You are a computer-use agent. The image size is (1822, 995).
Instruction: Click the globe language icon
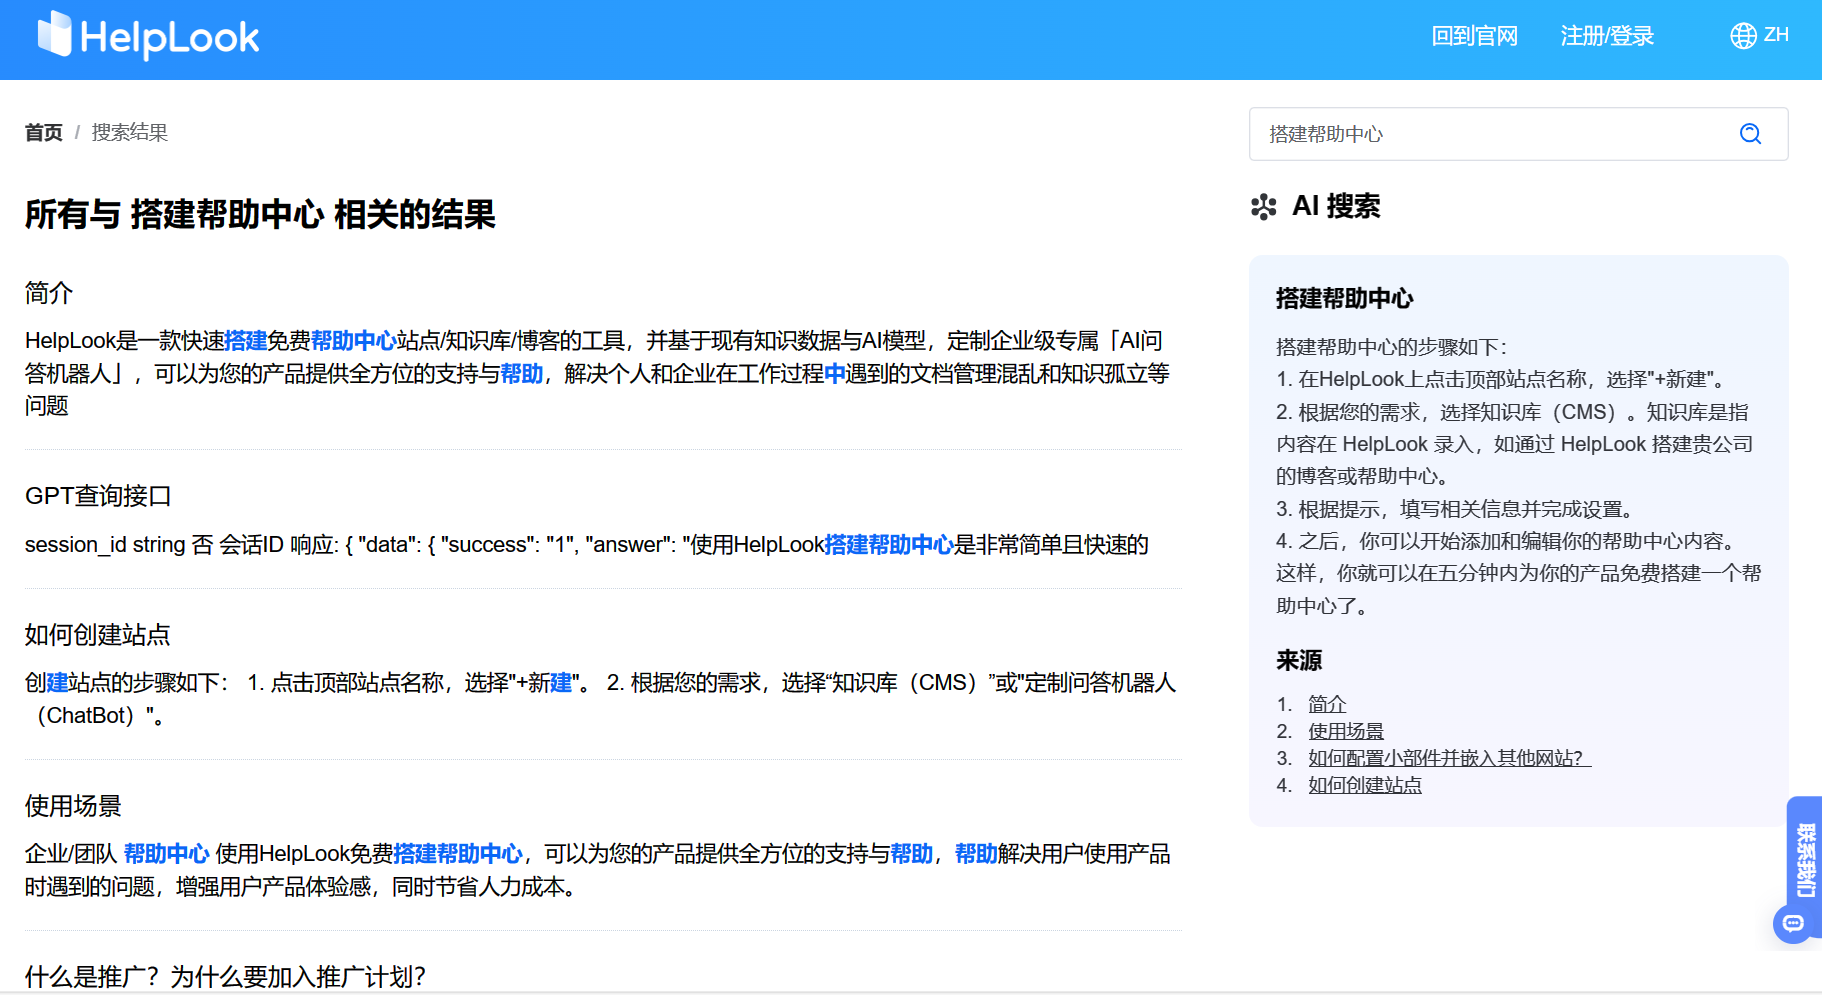1743,36
